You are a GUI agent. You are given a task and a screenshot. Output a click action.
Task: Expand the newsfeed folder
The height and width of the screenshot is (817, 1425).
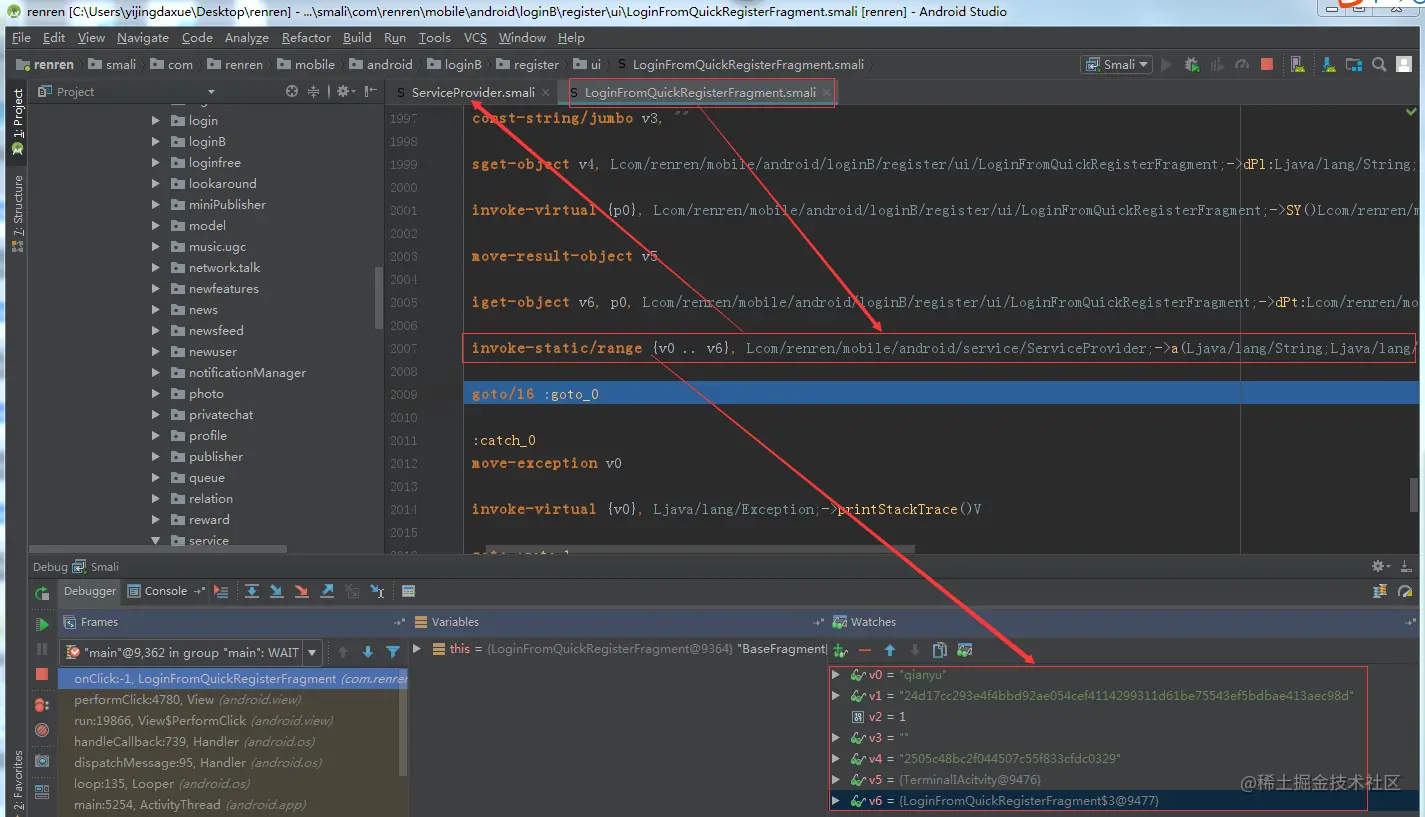coord(156,330)
